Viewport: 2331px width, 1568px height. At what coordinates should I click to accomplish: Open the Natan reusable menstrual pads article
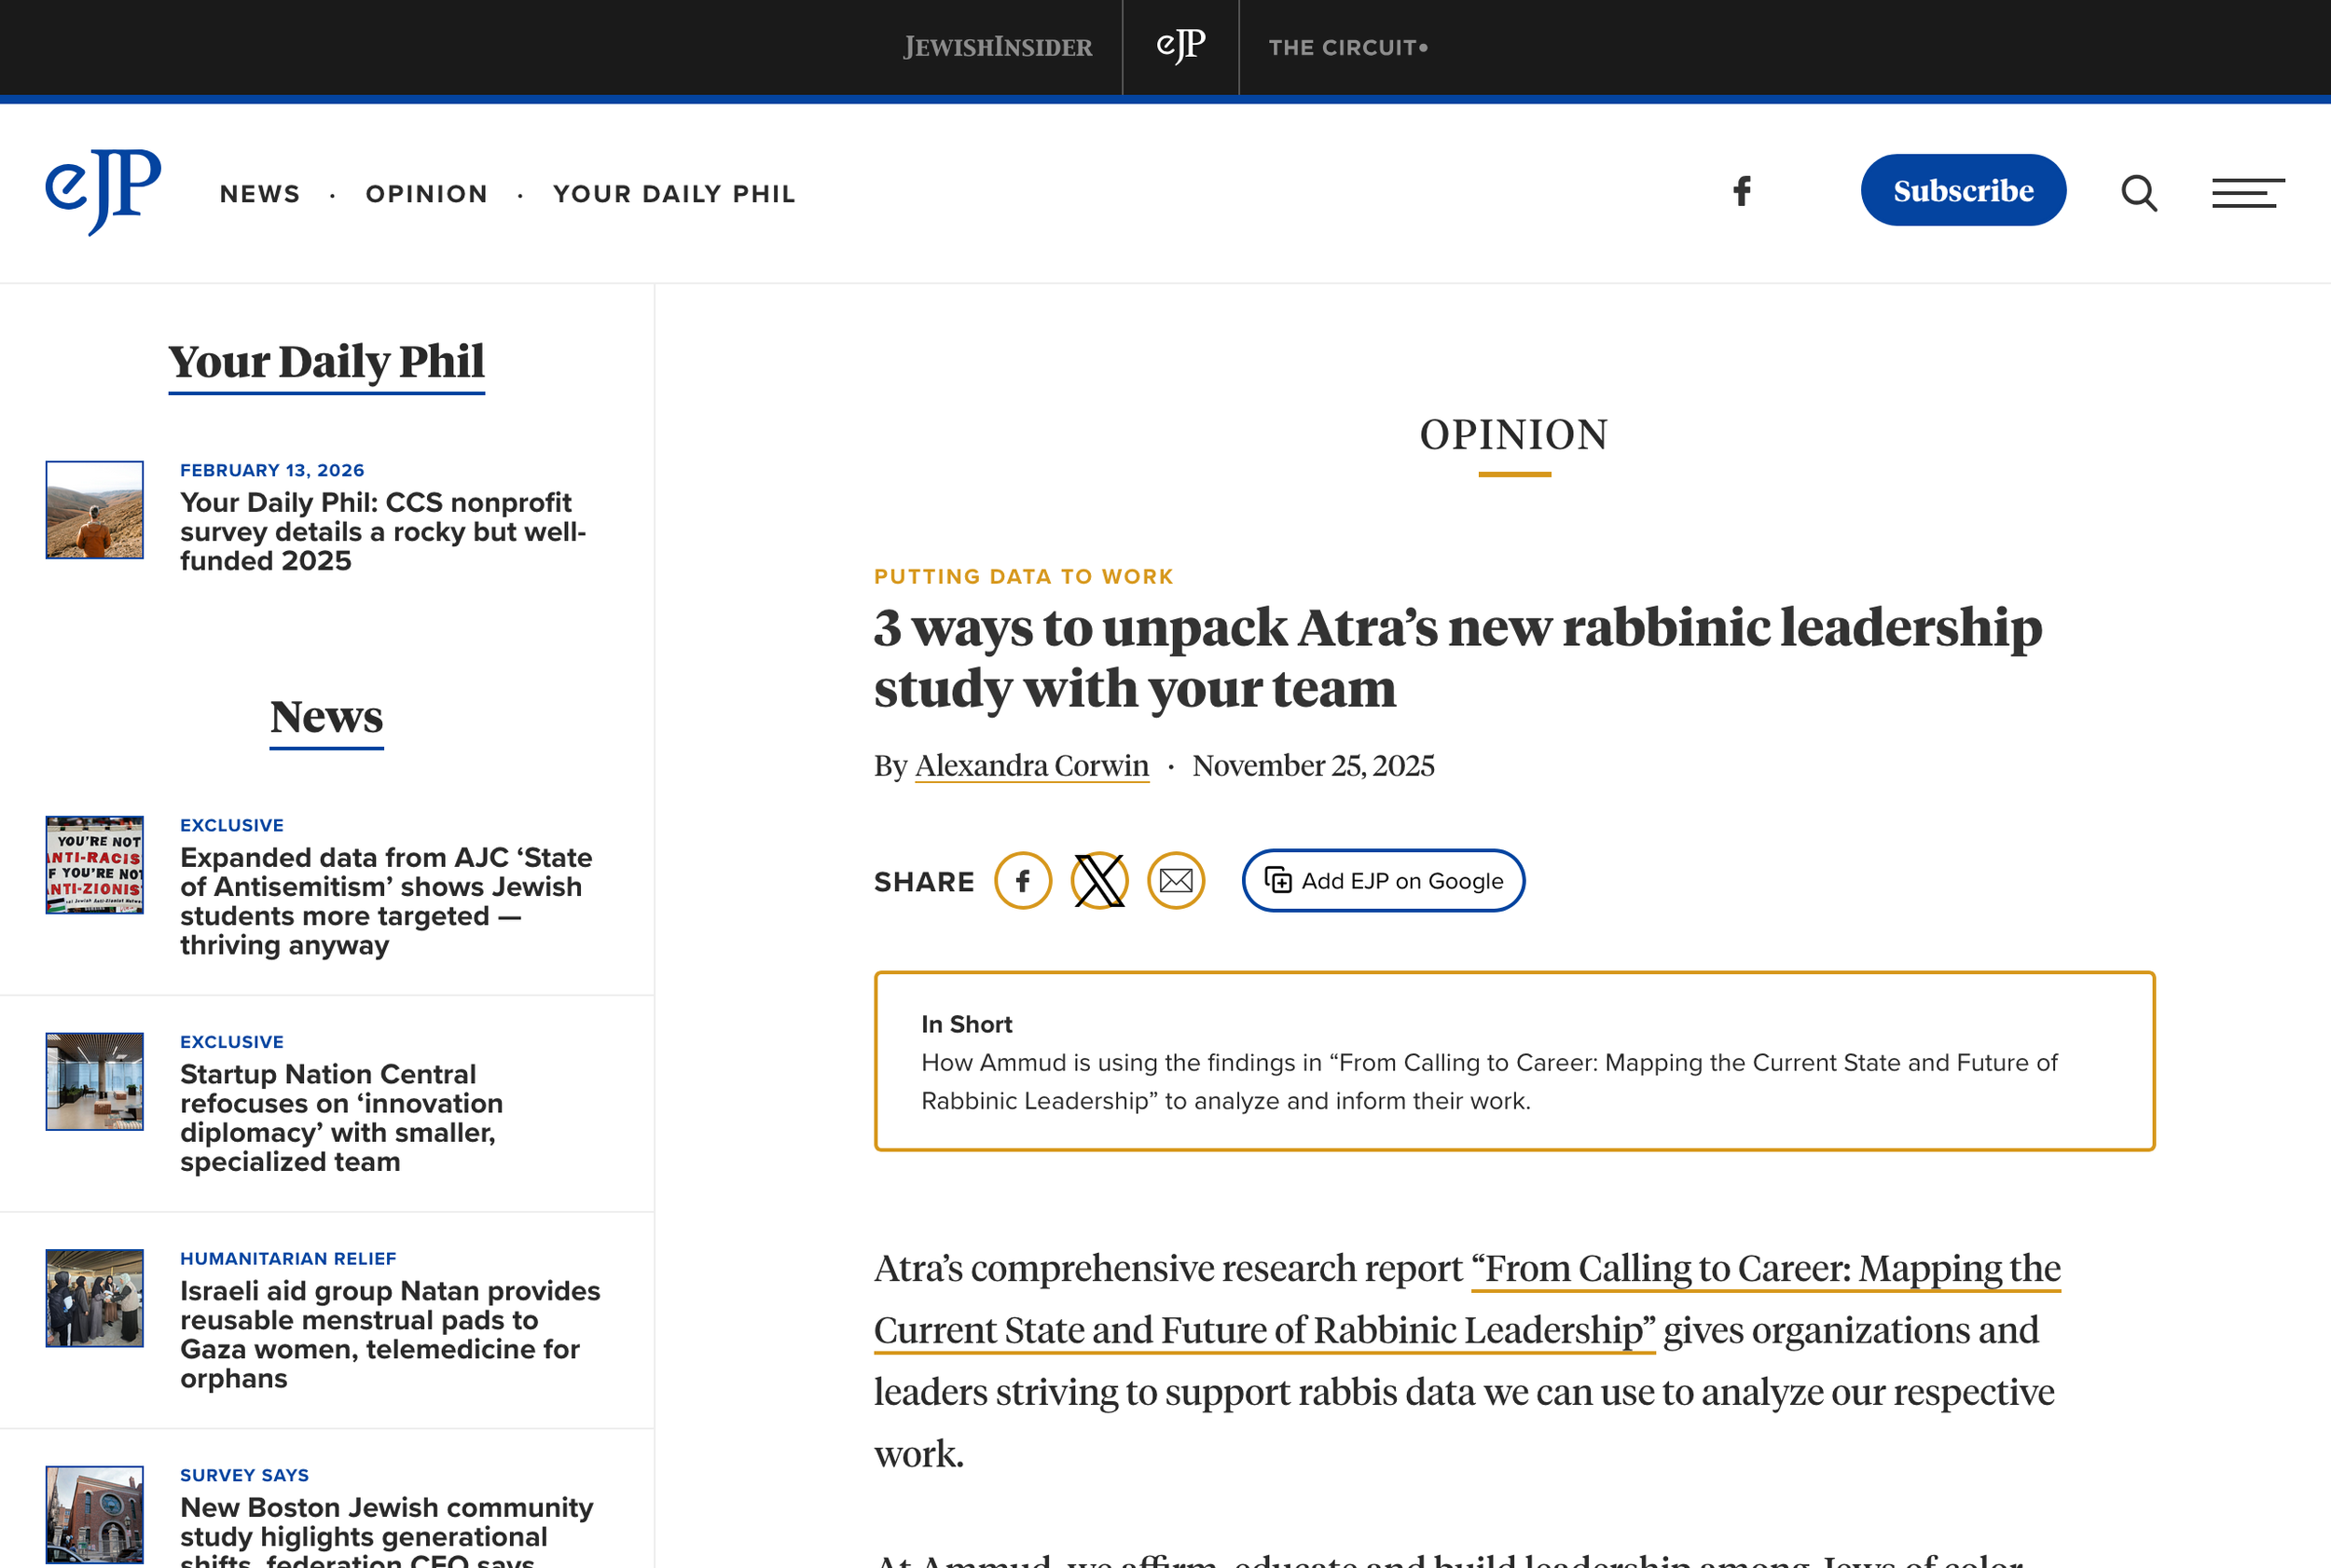pyautogui.click(x=390, y=1334)
